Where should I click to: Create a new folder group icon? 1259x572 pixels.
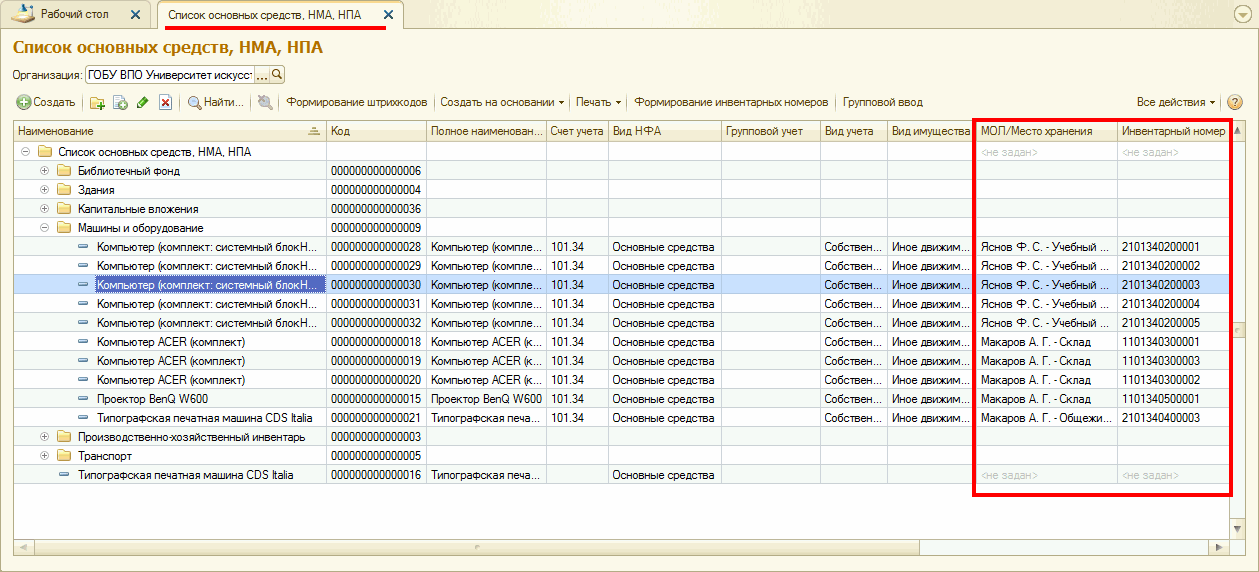point(97,102)
